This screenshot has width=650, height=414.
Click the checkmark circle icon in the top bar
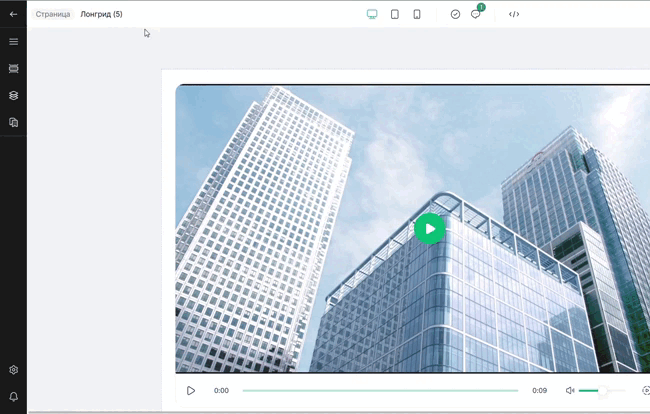455,15
